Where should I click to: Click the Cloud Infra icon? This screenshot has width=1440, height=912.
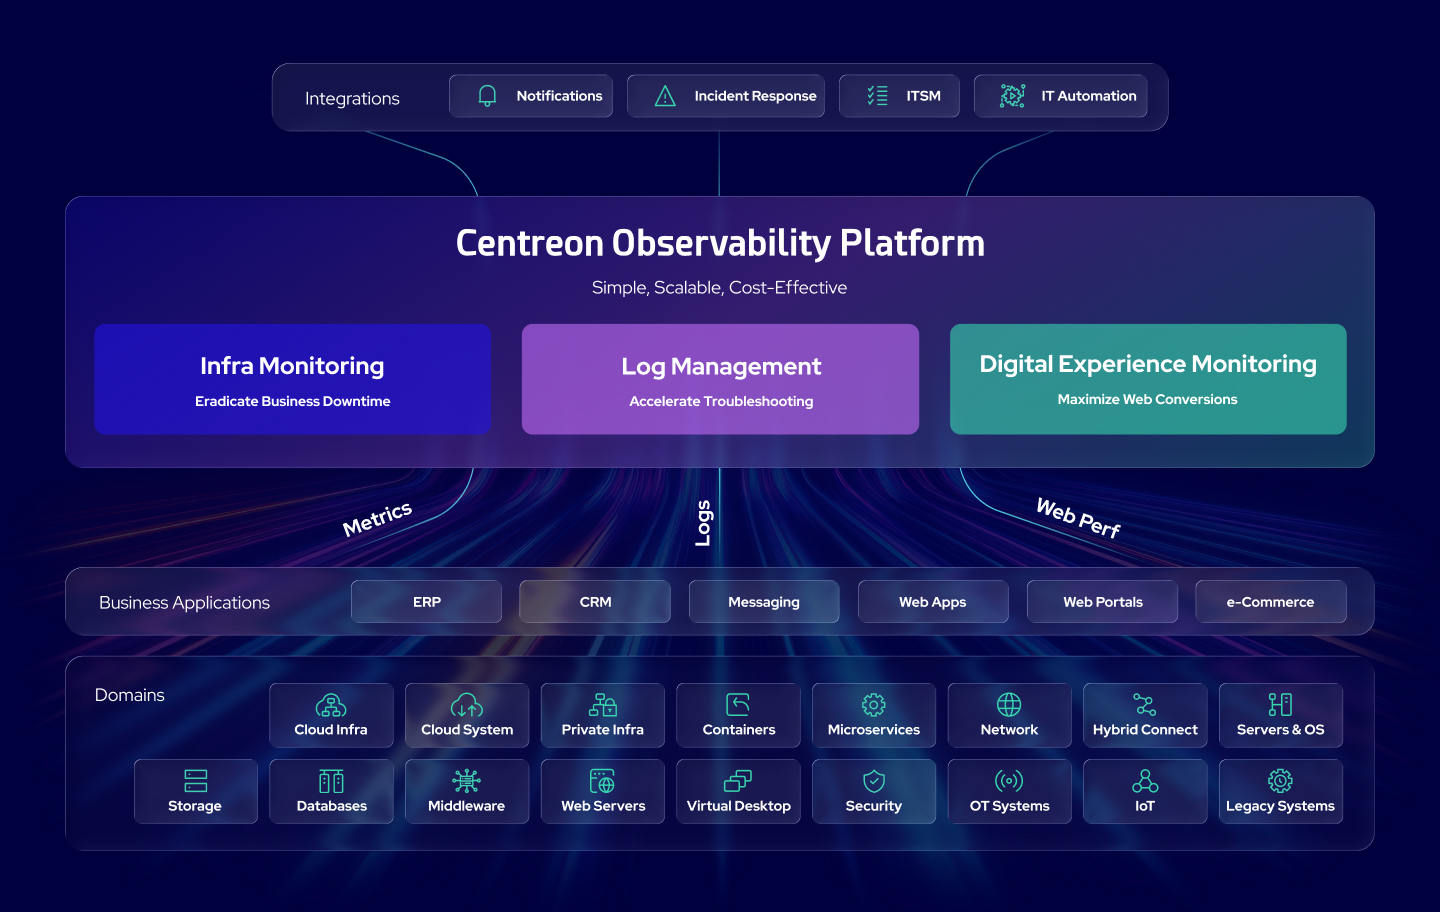point(331,705)
